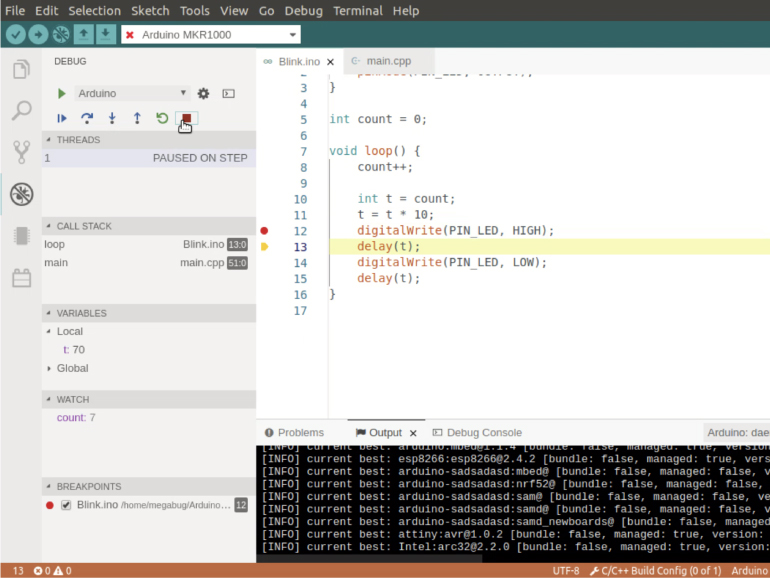Switch to the Problems panel tab
This screenshot has width=770, height=578.
coord(294,433)
